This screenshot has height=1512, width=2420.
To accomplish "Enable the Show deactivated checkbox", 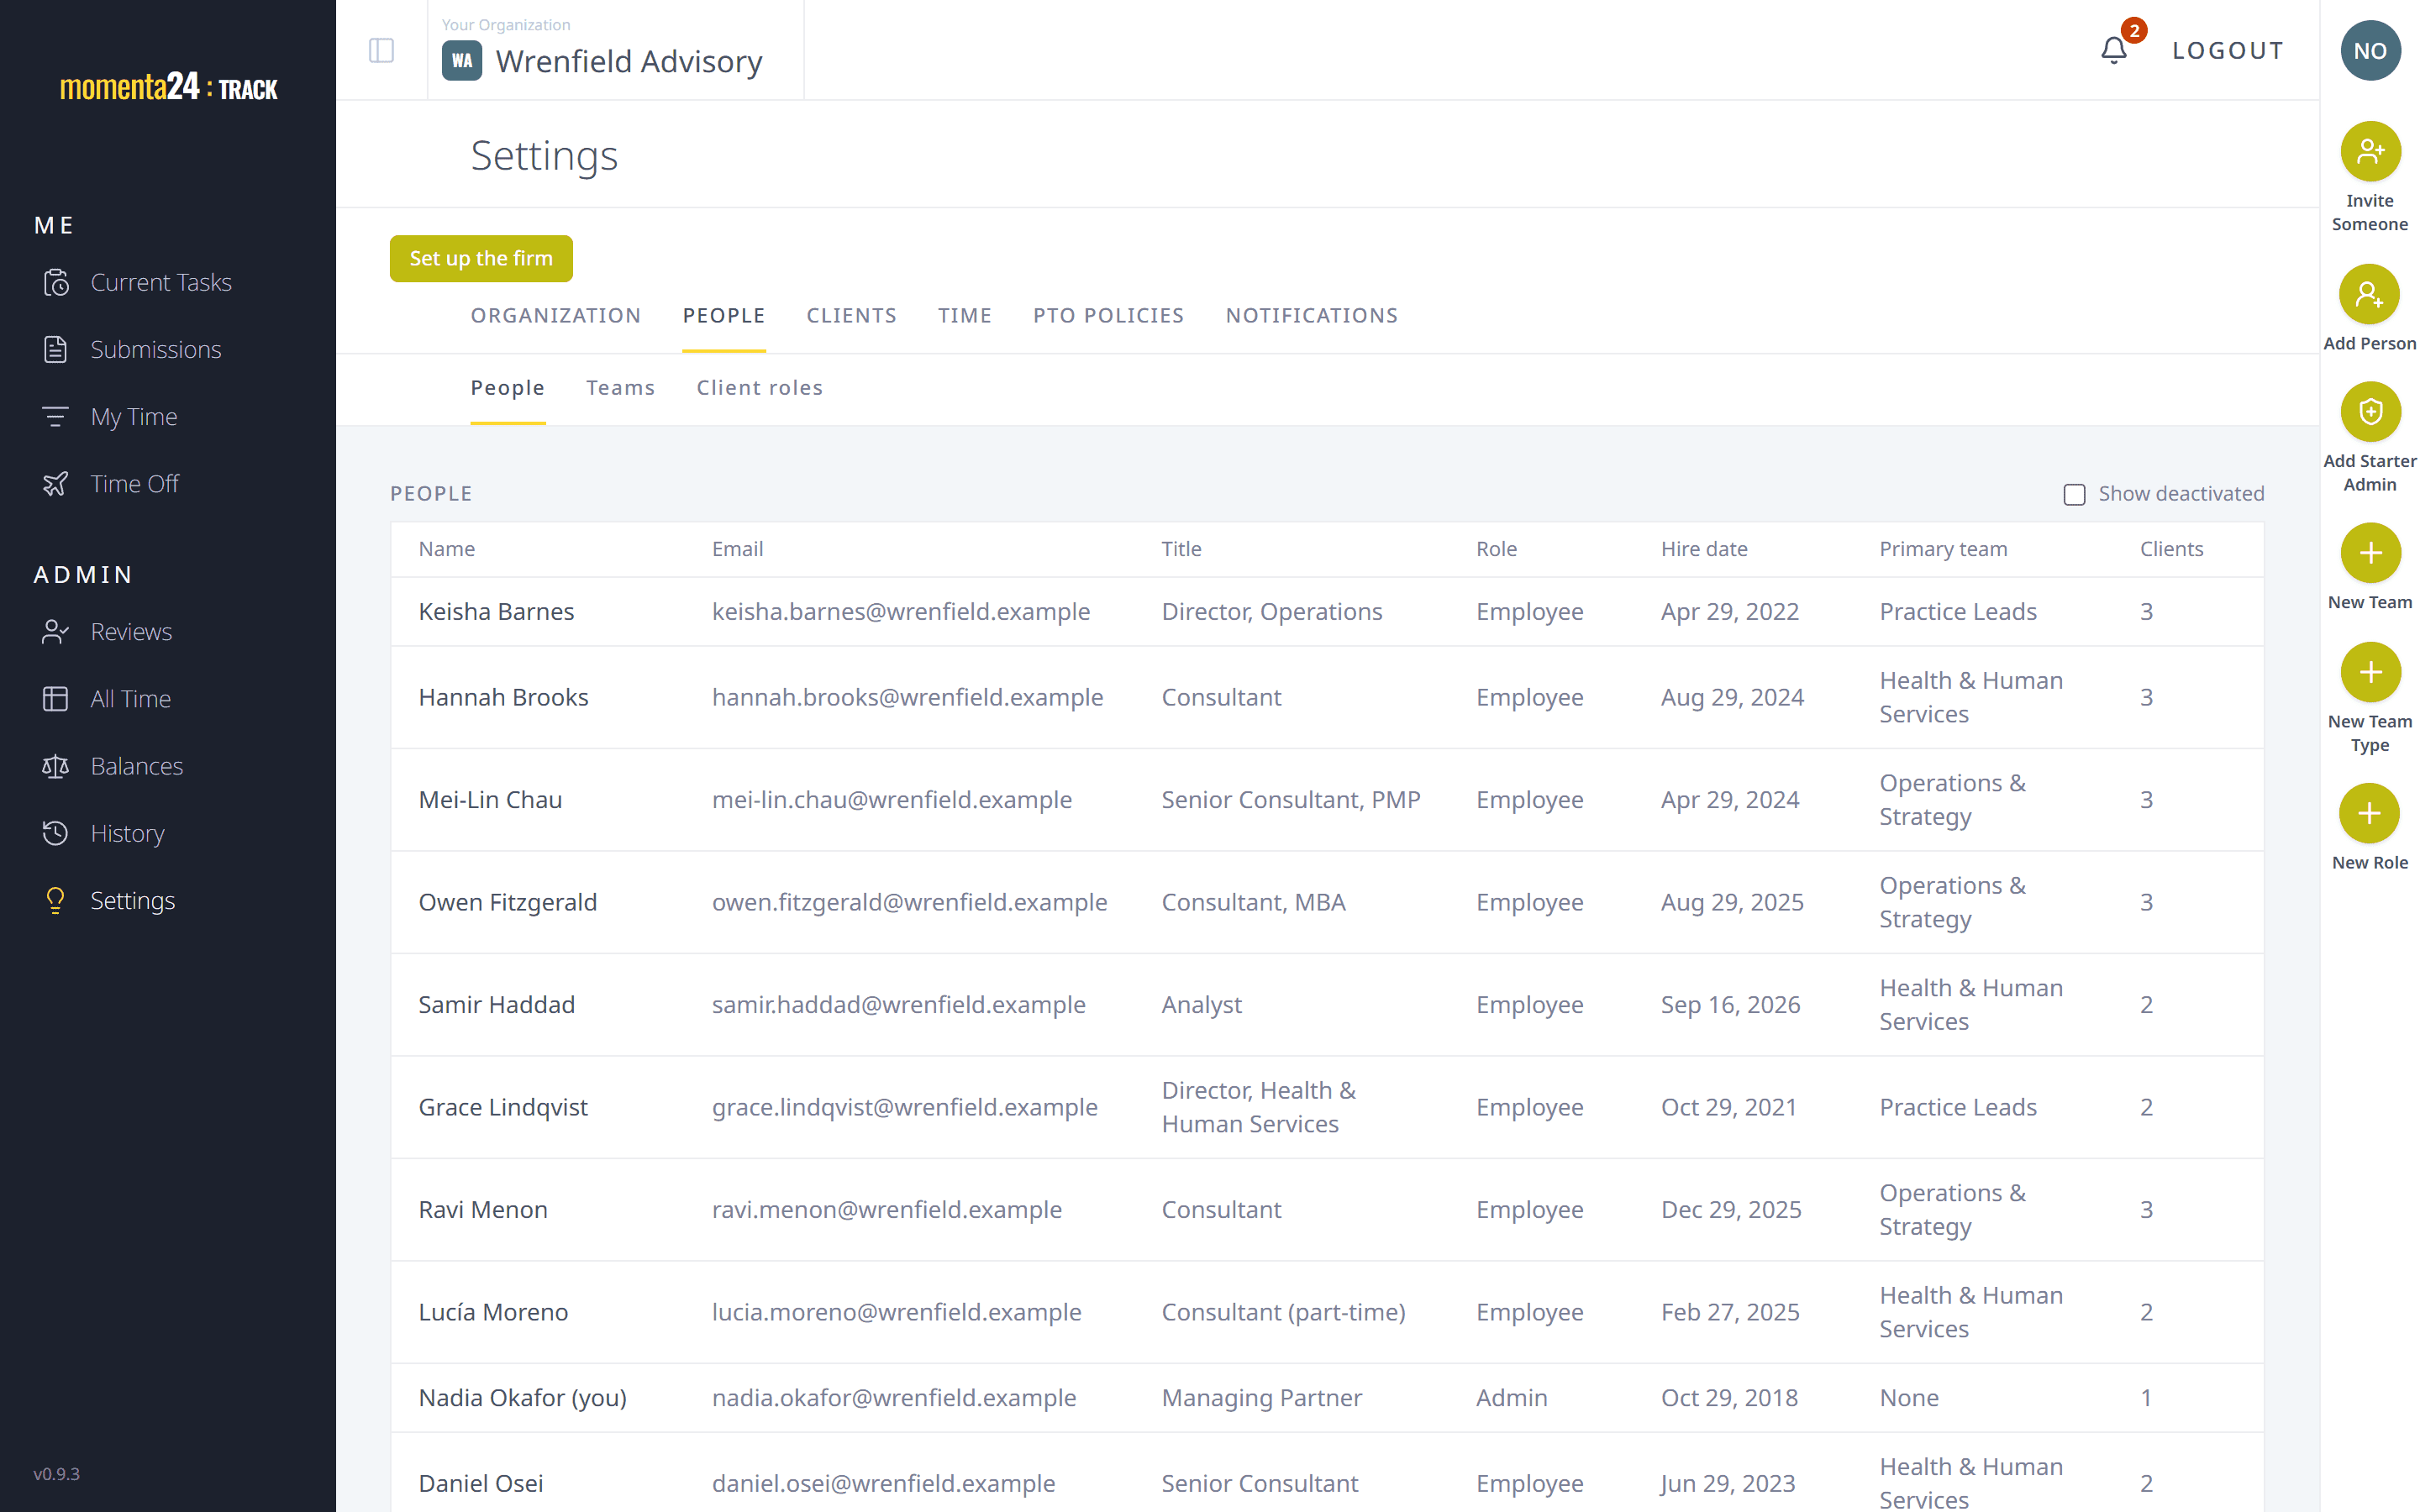I will 2074,494.
